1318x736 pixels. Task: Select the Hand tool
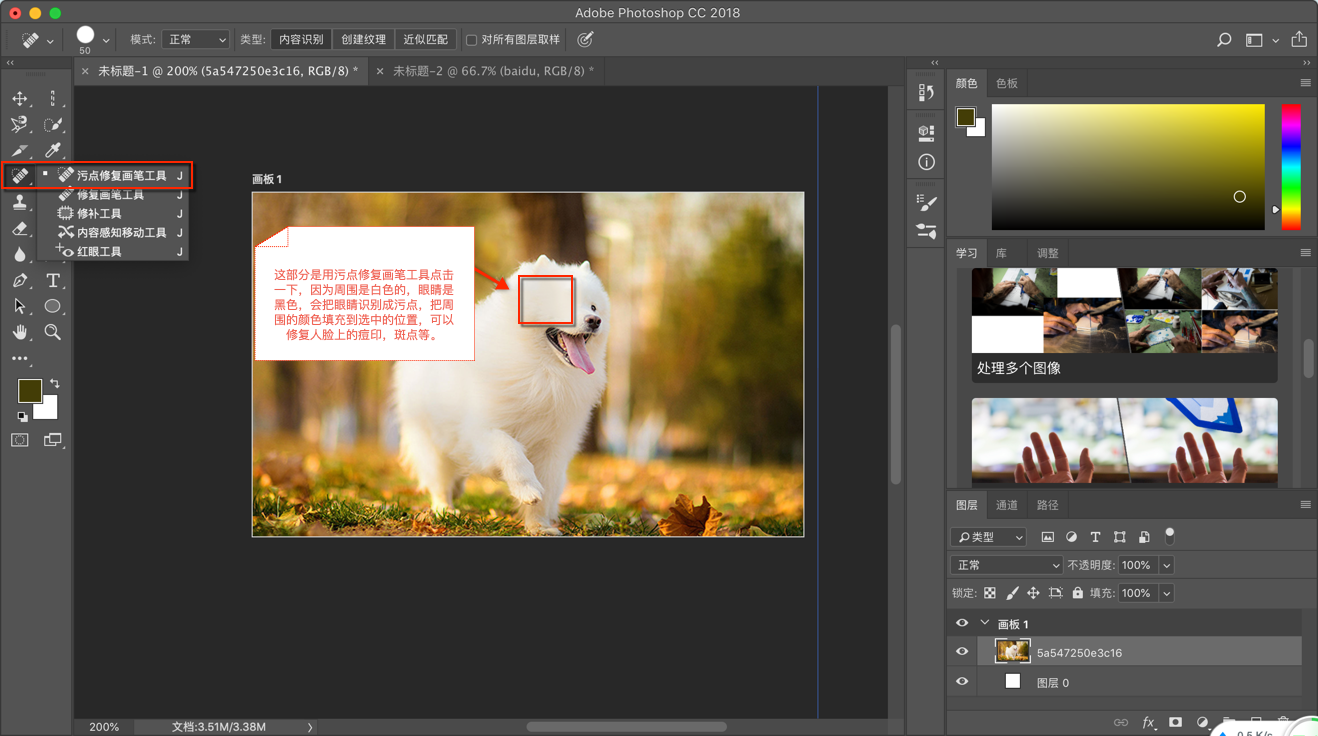[20, 332]
